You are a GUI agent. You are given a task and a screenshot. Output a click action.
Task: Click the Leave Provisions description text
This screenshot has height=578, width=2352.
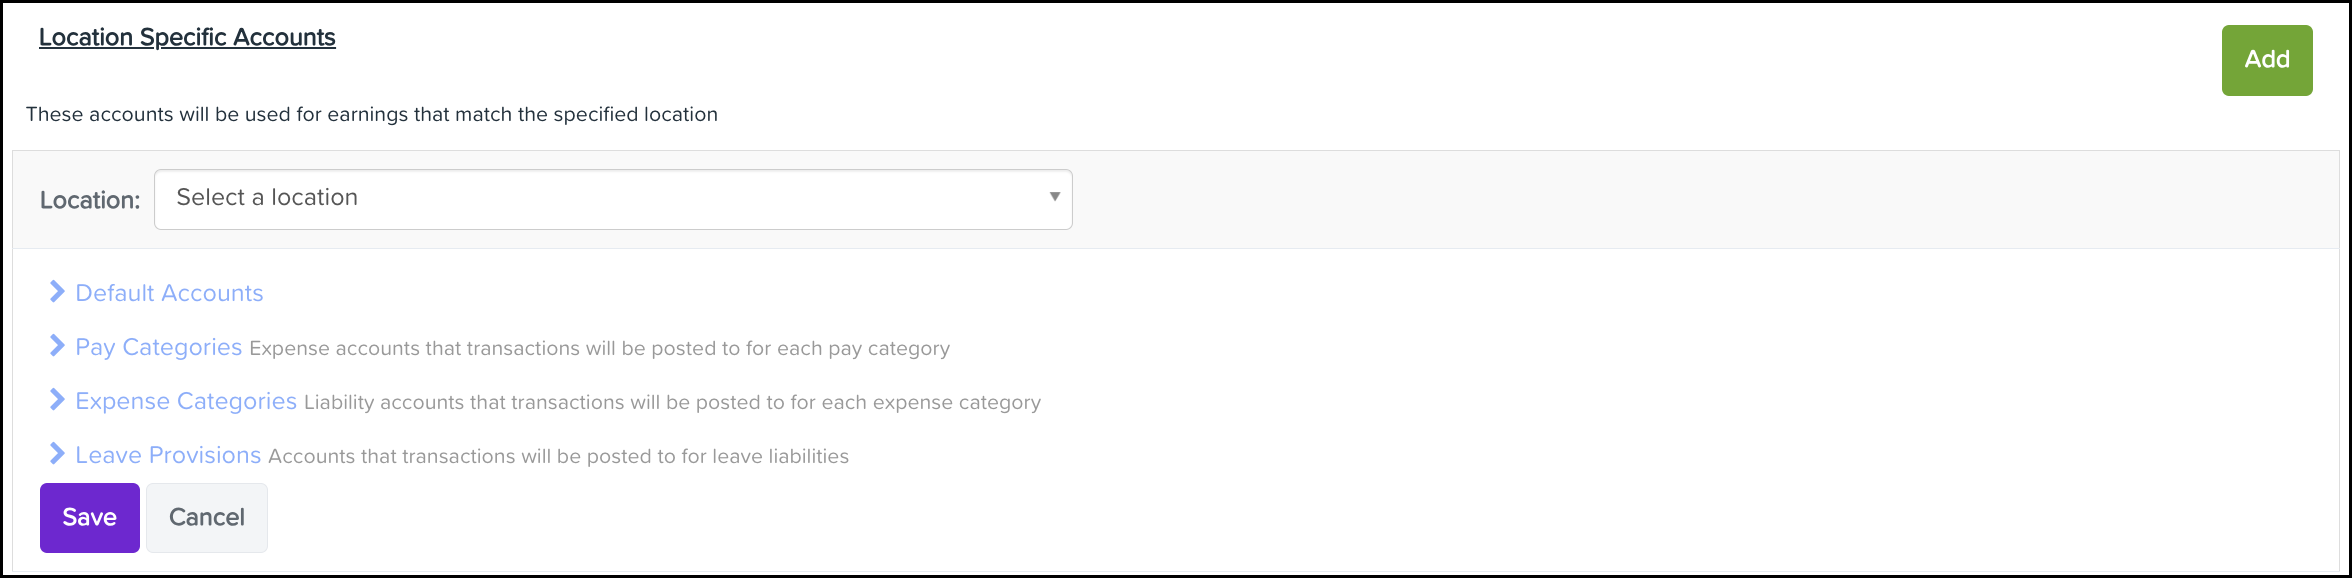[558, 457]
